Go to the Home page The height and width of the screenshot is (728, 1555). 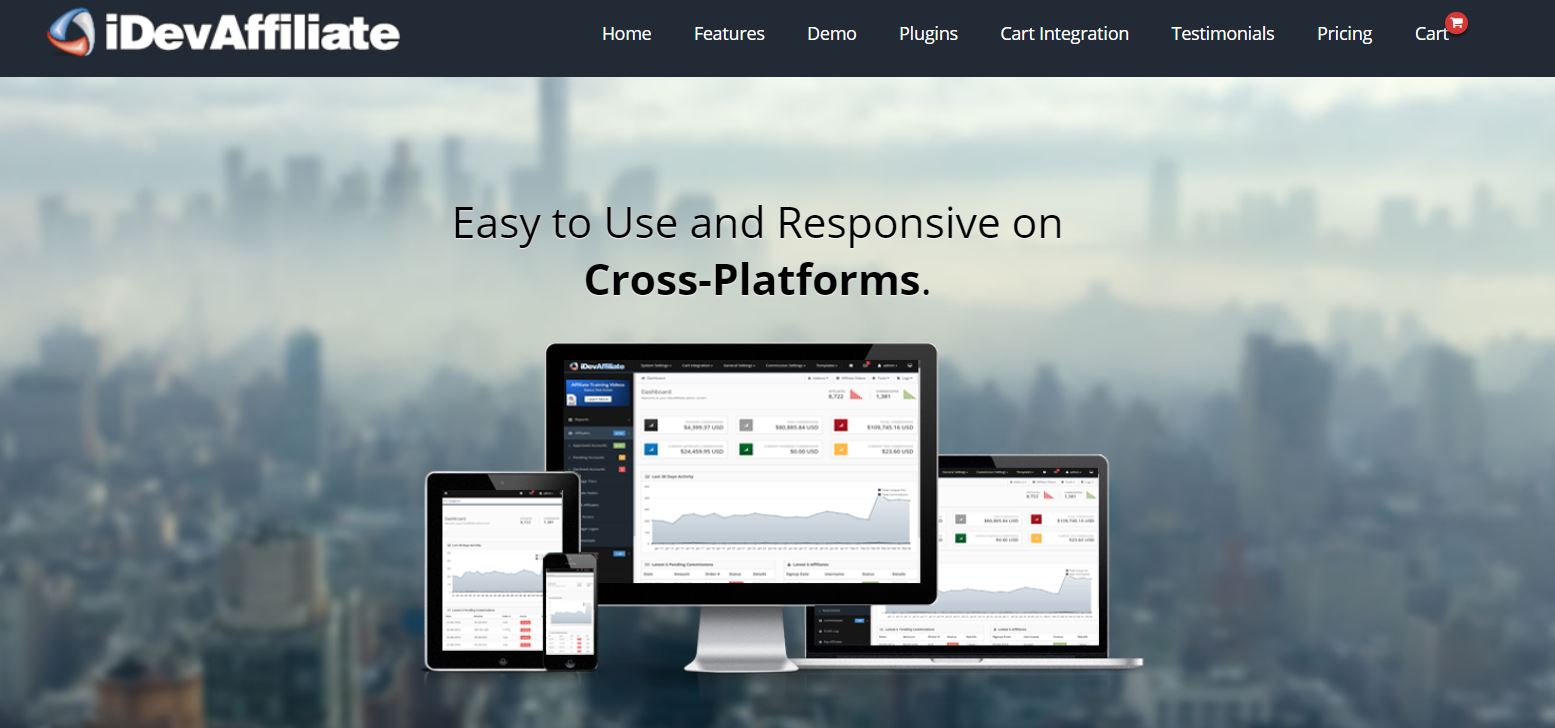pos(626,34)
